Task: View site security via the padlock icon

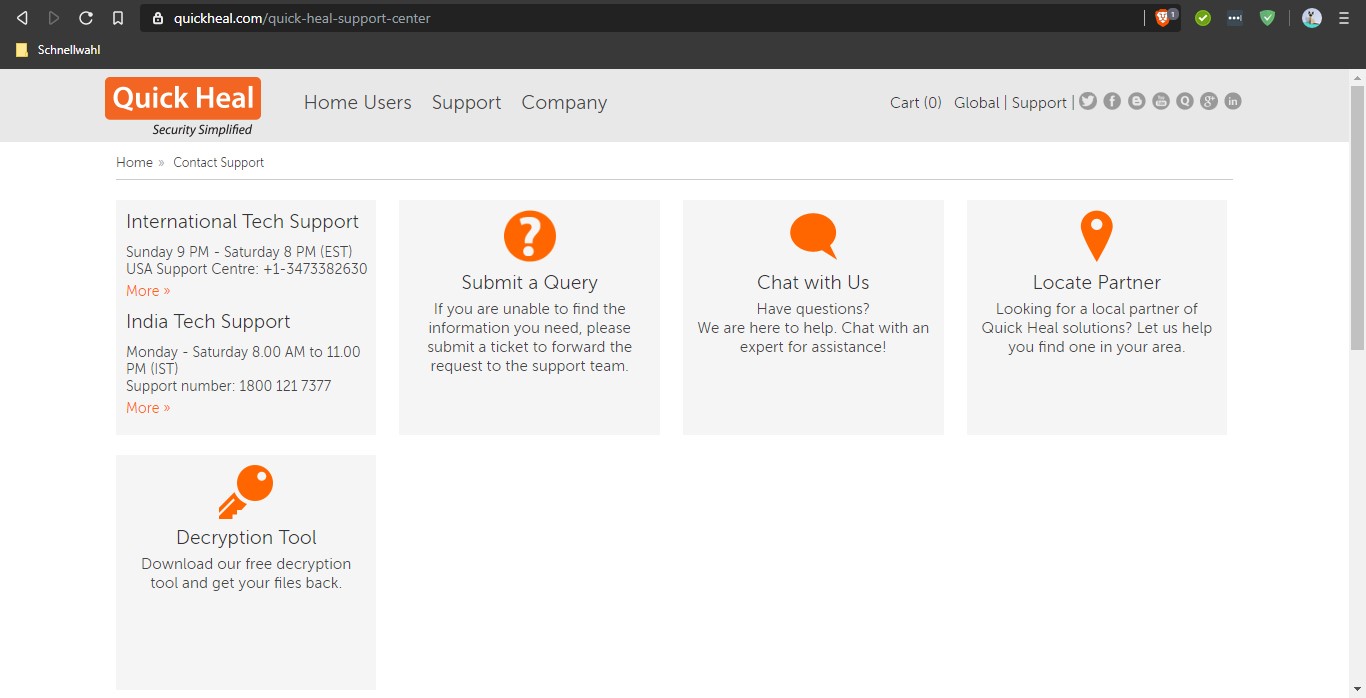Action: (x=157, y=18)
